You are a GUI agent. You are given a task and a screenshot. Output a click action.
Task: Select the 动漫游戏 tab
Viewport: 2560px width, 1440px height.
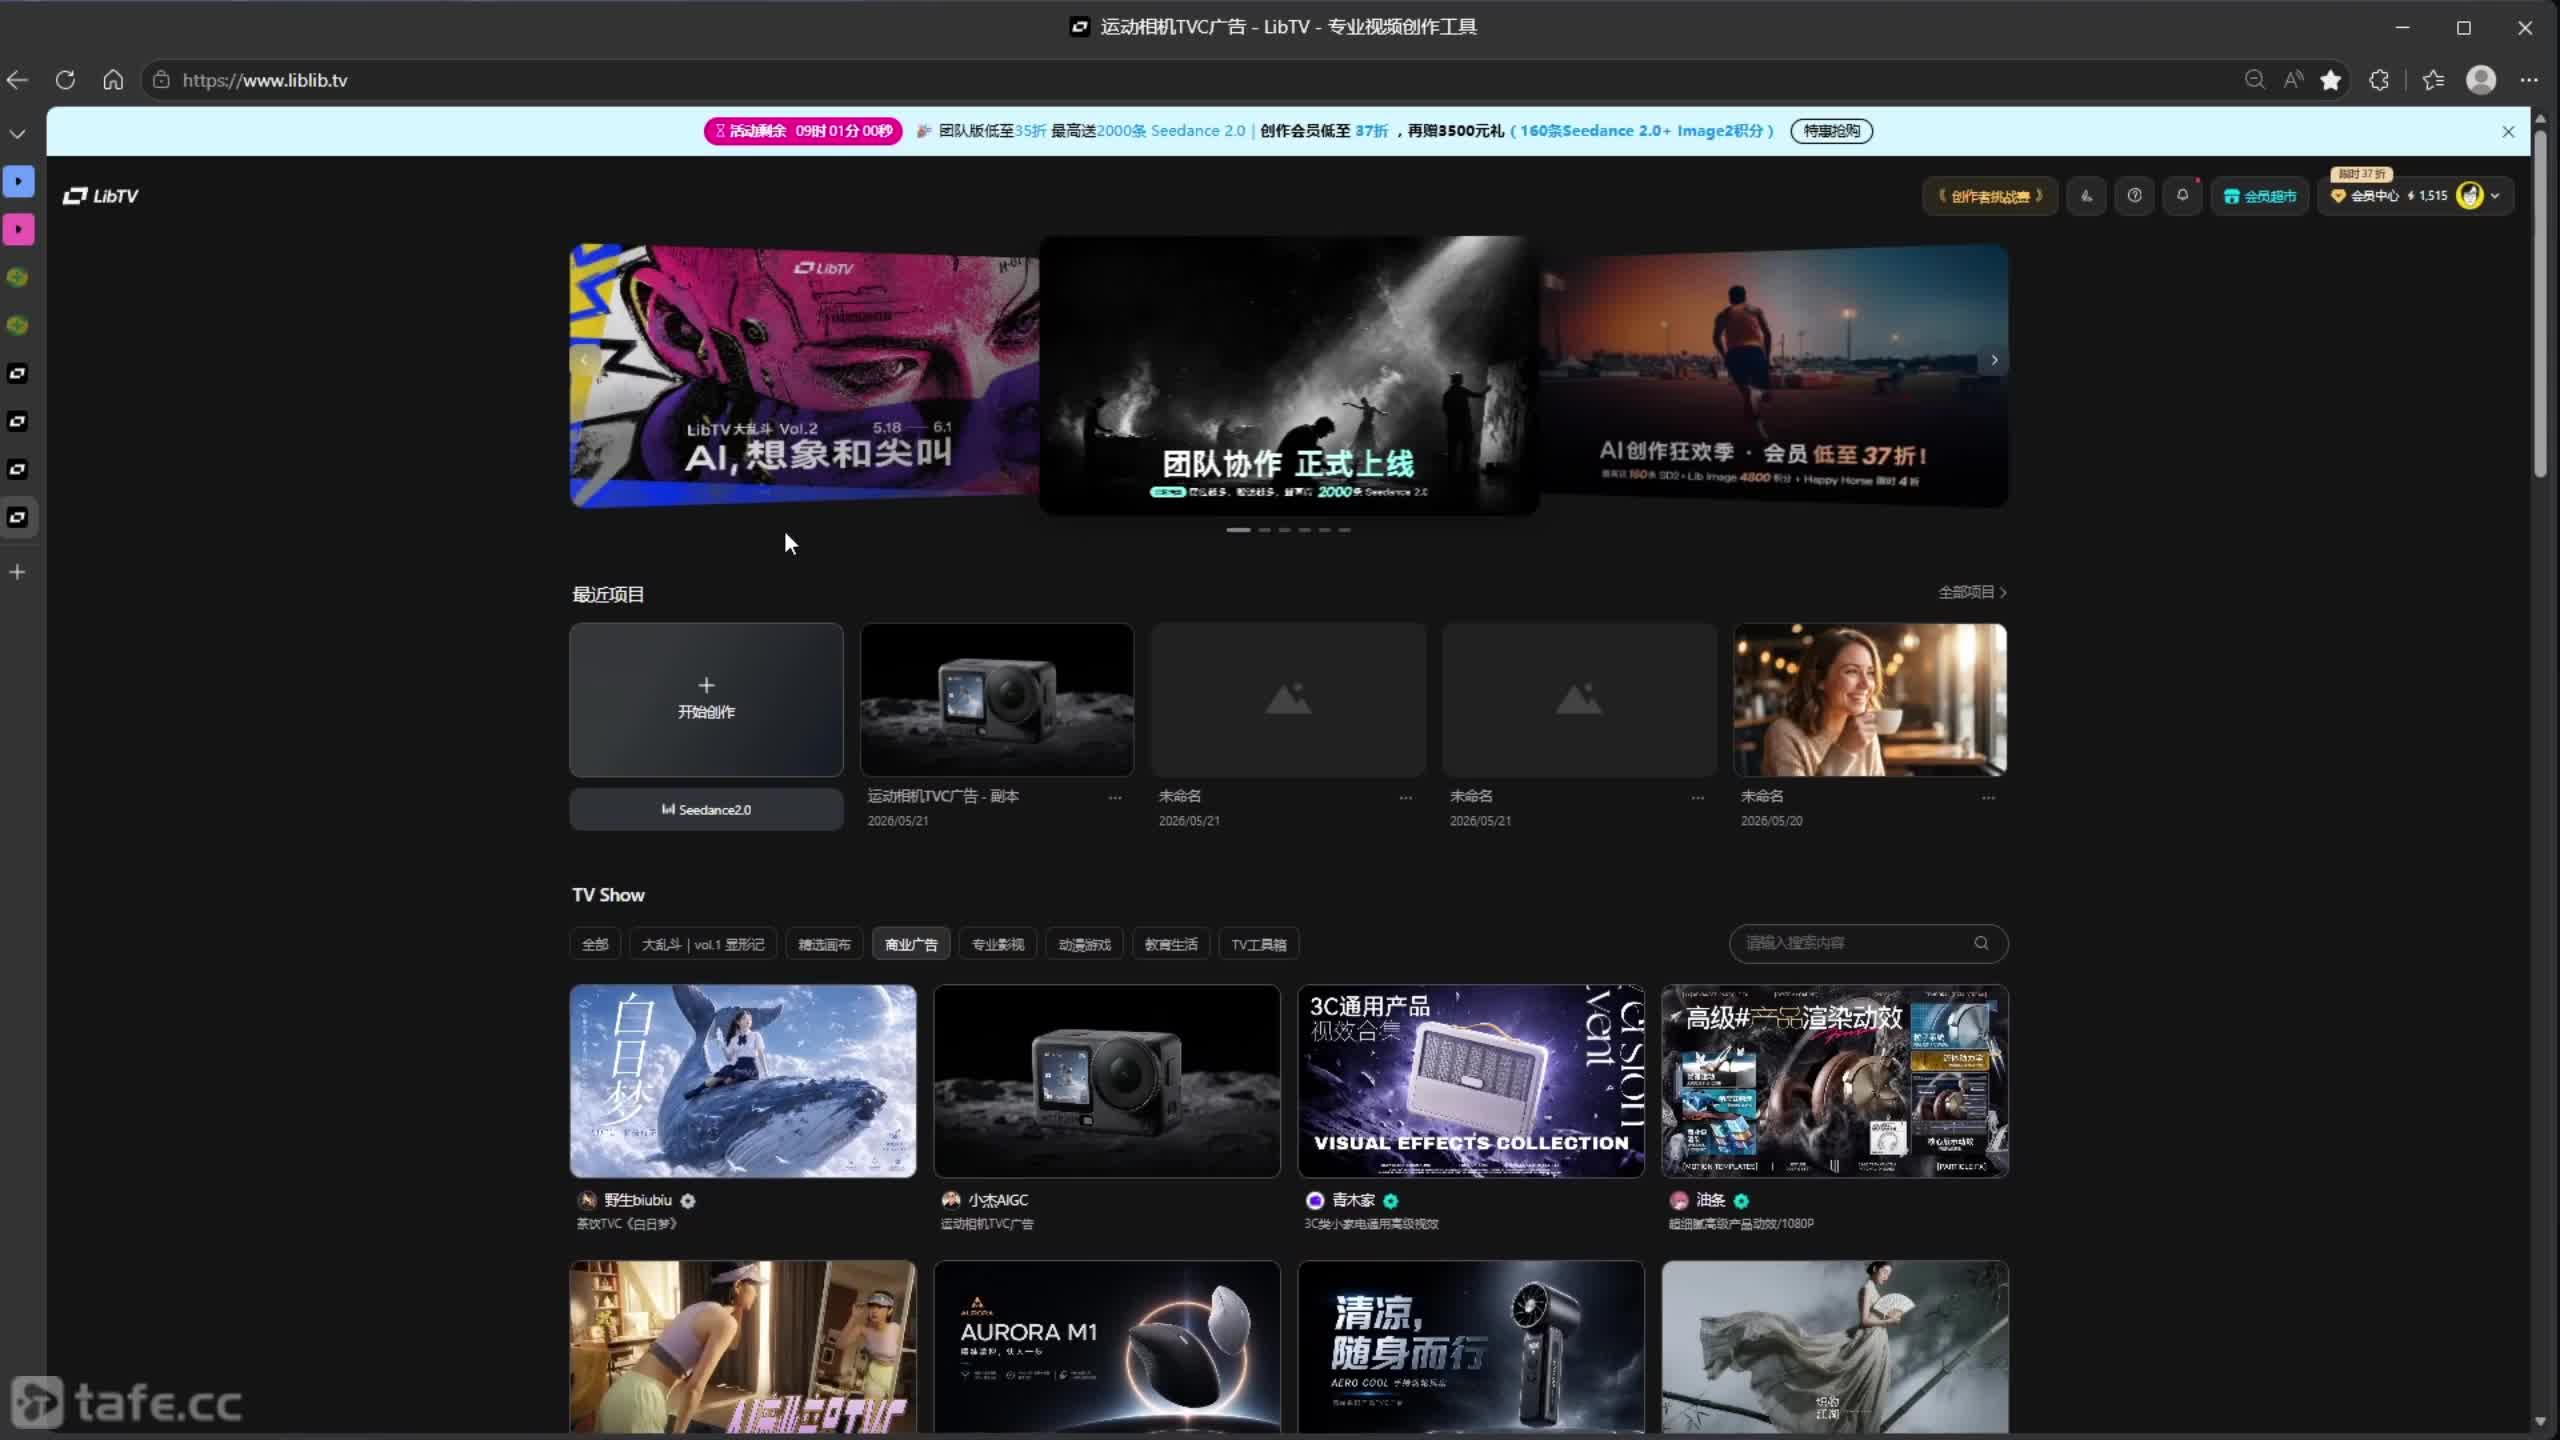point(1085,944)
